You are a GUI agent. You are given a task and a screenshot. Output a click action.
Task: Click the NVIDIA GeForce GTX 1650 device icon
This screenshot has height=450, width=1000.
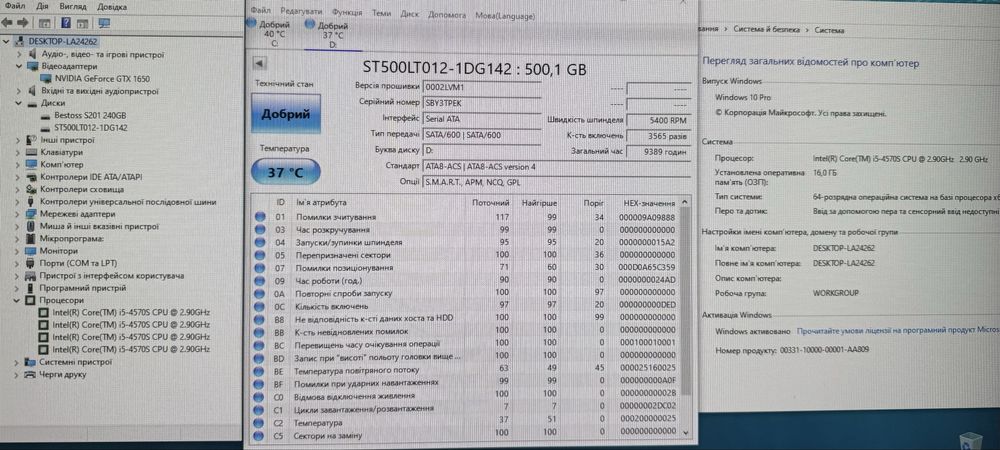[47, 79]
